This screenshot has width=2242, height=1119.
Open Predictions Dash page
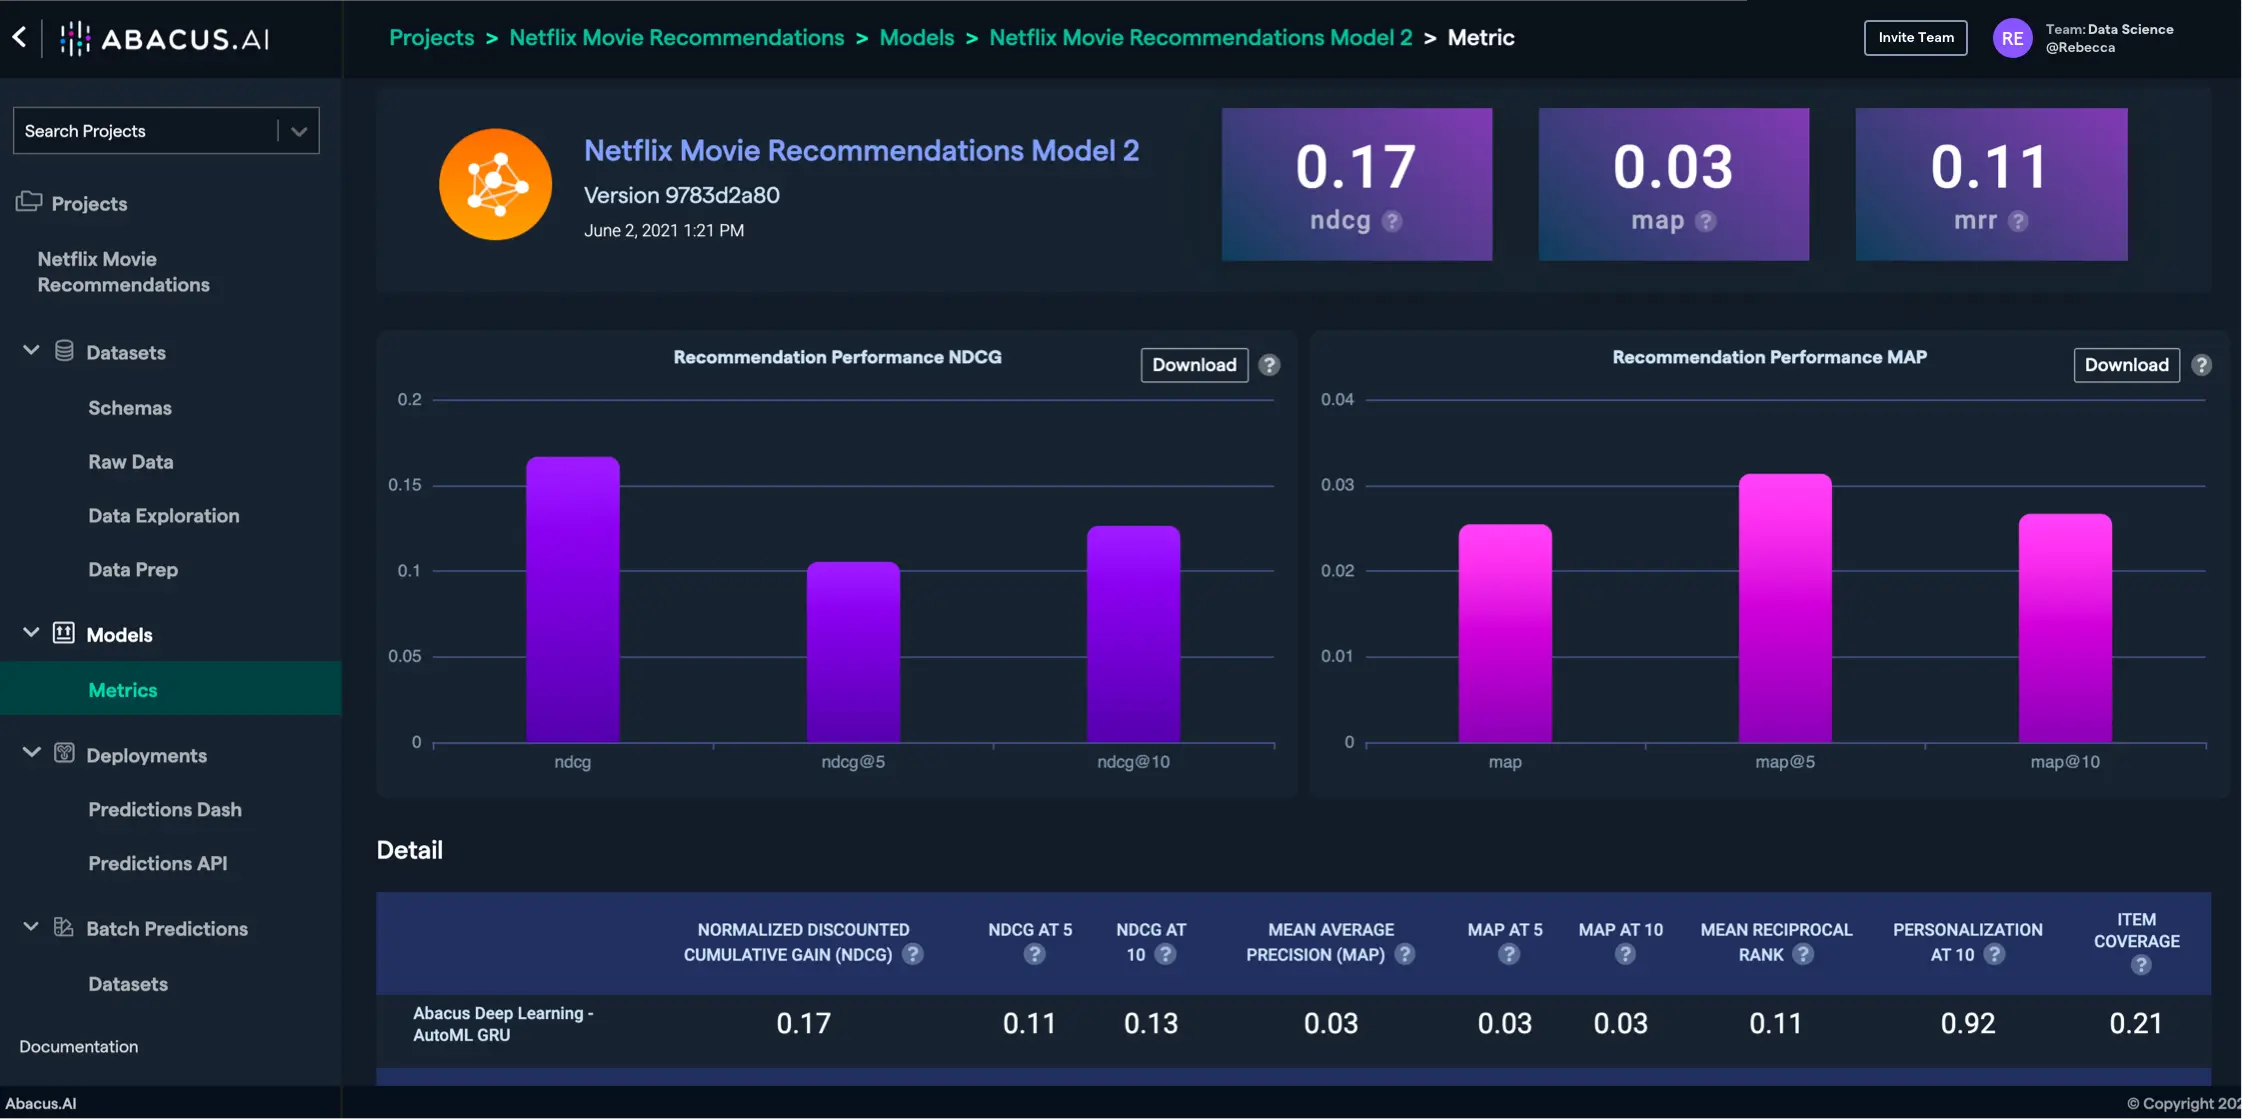(x=165, y=809)
